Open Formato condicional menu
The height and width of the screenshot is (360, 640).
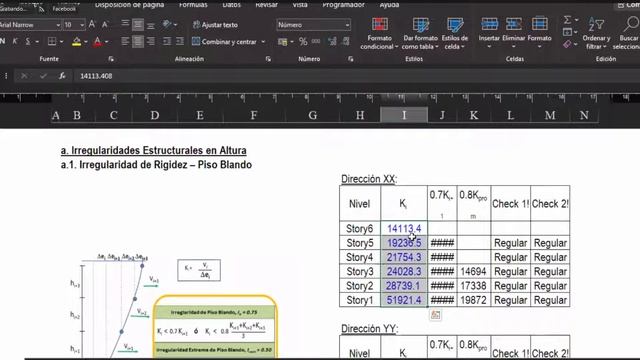380,33
